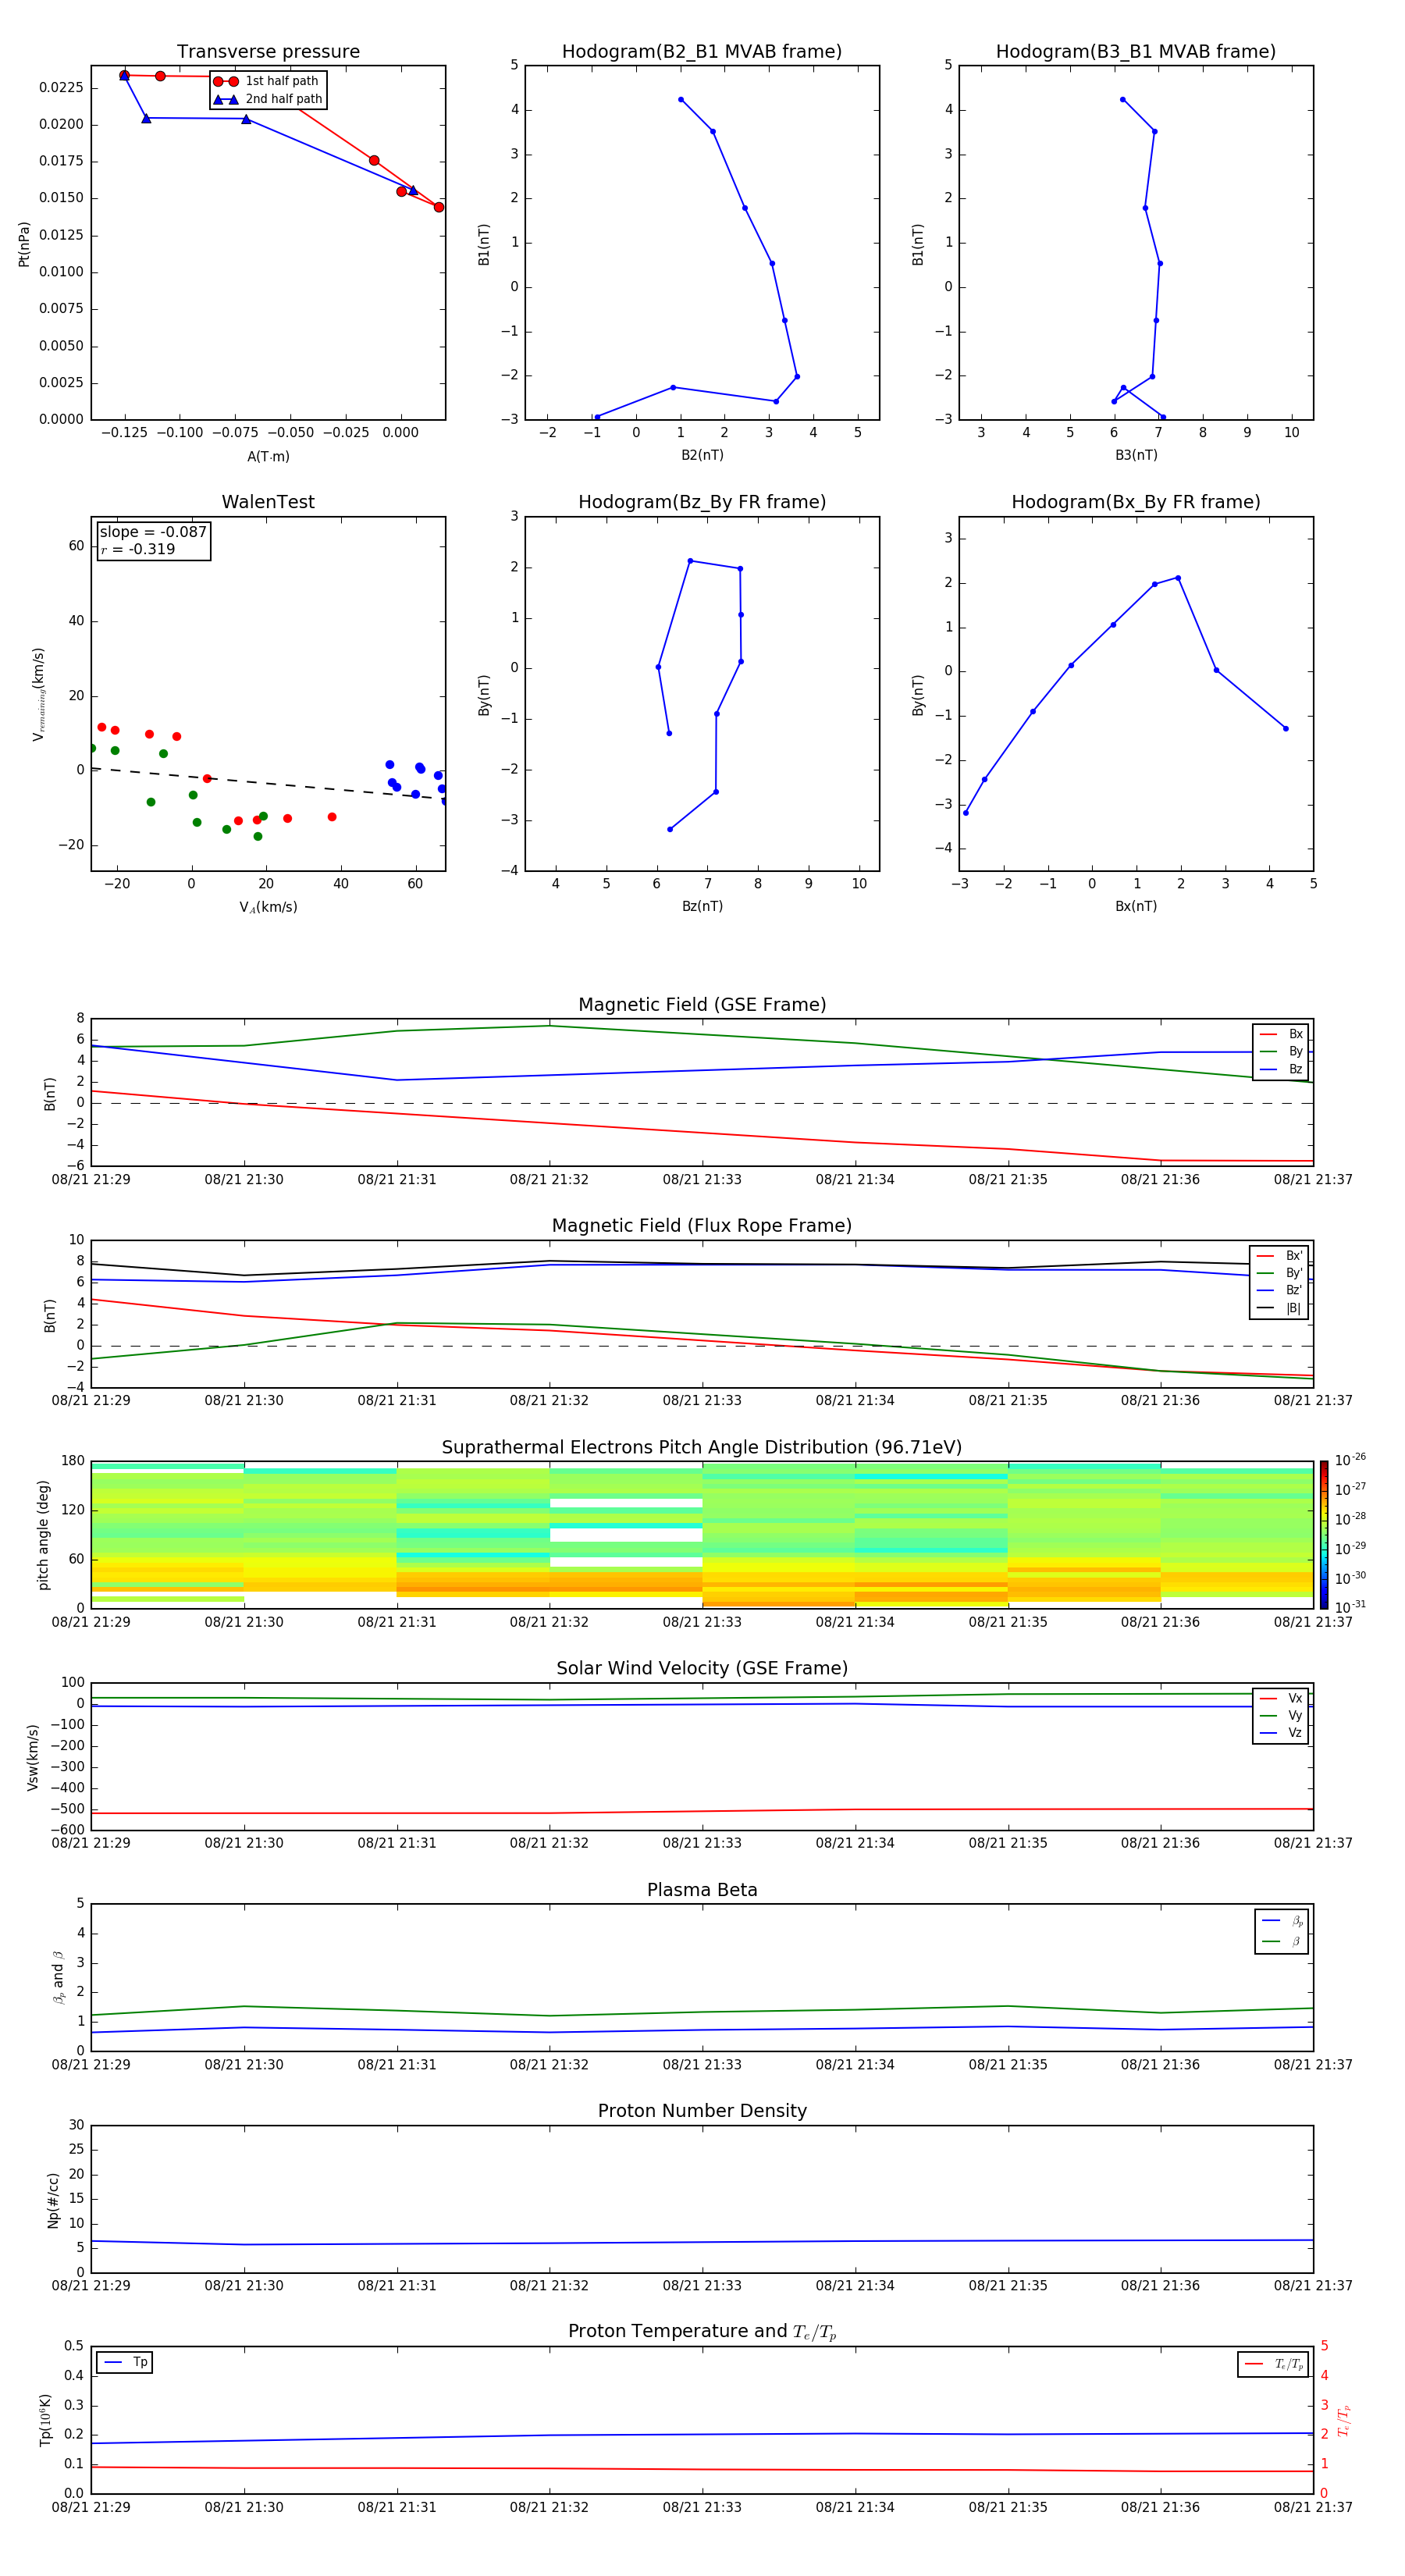Screen dimensions: 1405x2576
Task: Click the 'Bz(nT)' x-axis label
Action: click(x=702, y=906)
